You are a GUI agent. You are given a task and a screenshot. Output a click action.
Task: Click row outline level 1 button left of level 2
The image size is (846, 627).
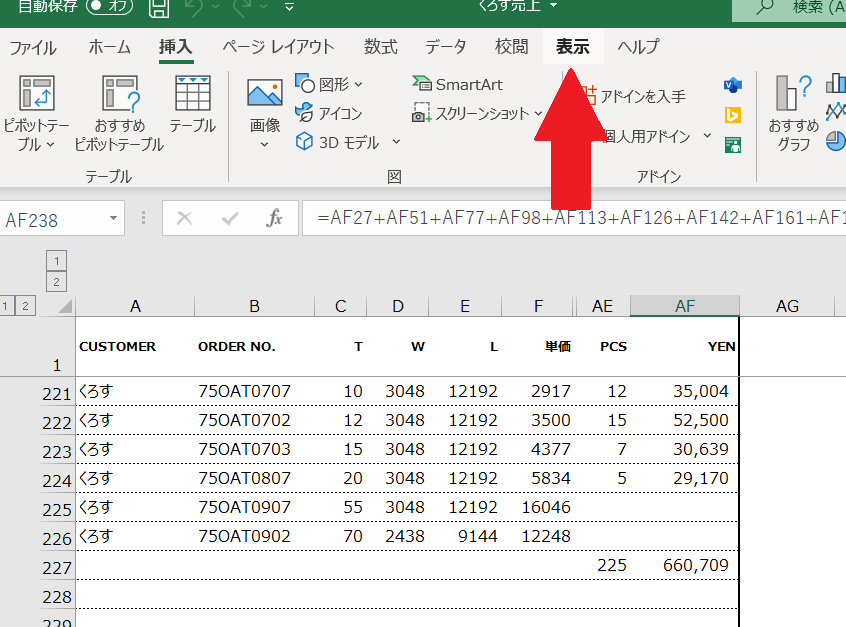tap(5, 306)
